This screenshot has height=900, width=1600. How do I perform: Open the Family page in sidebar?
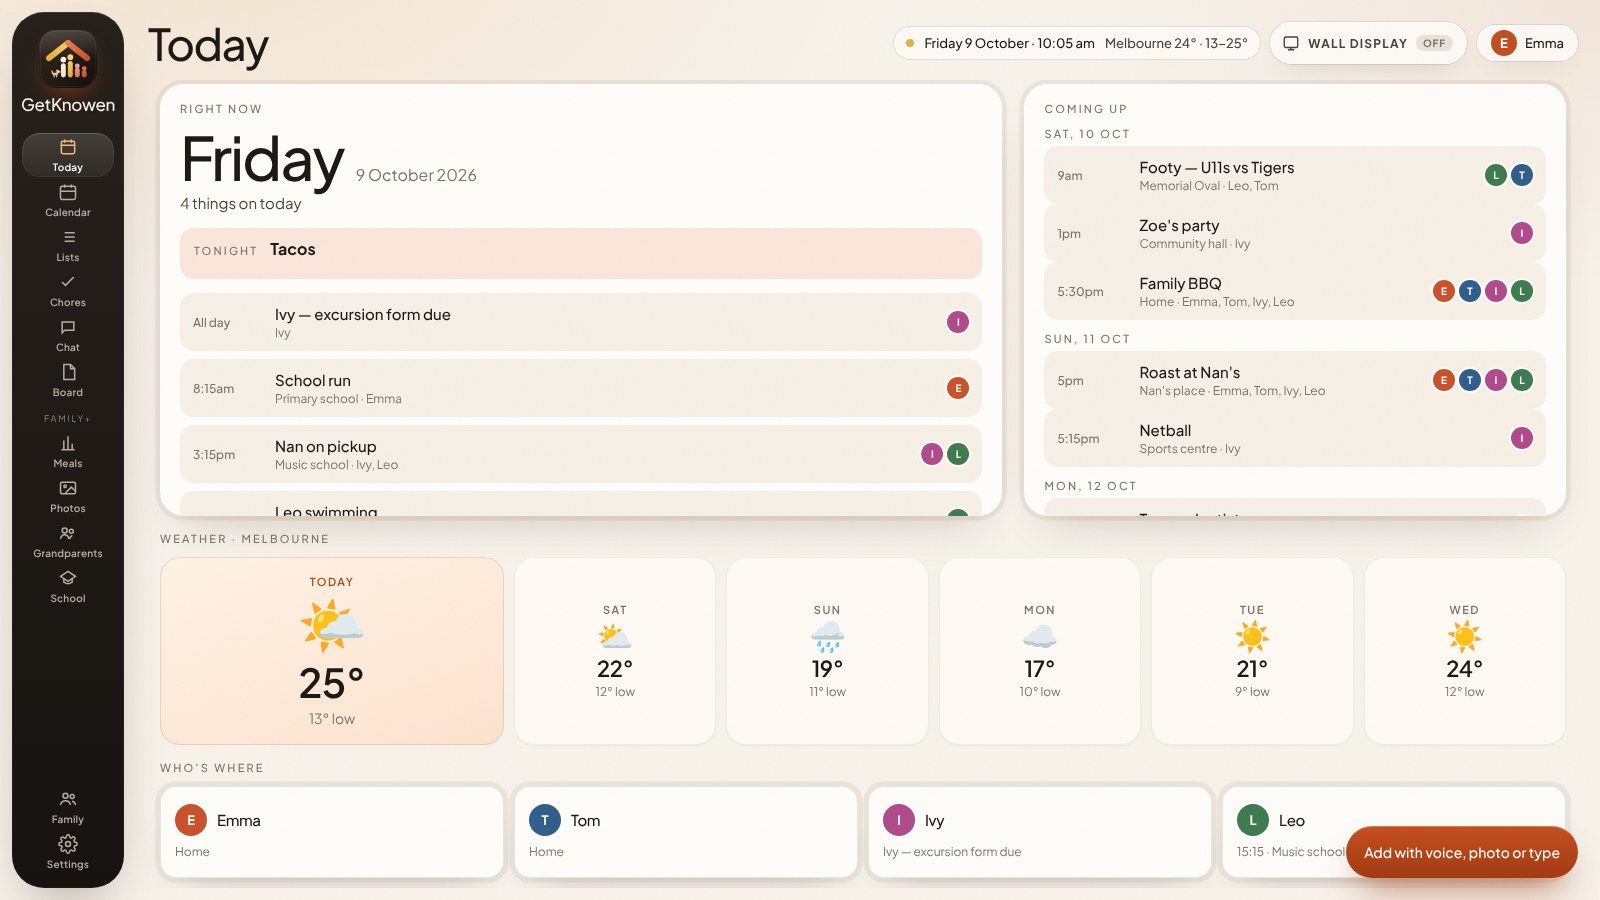(x=68, y=807)
